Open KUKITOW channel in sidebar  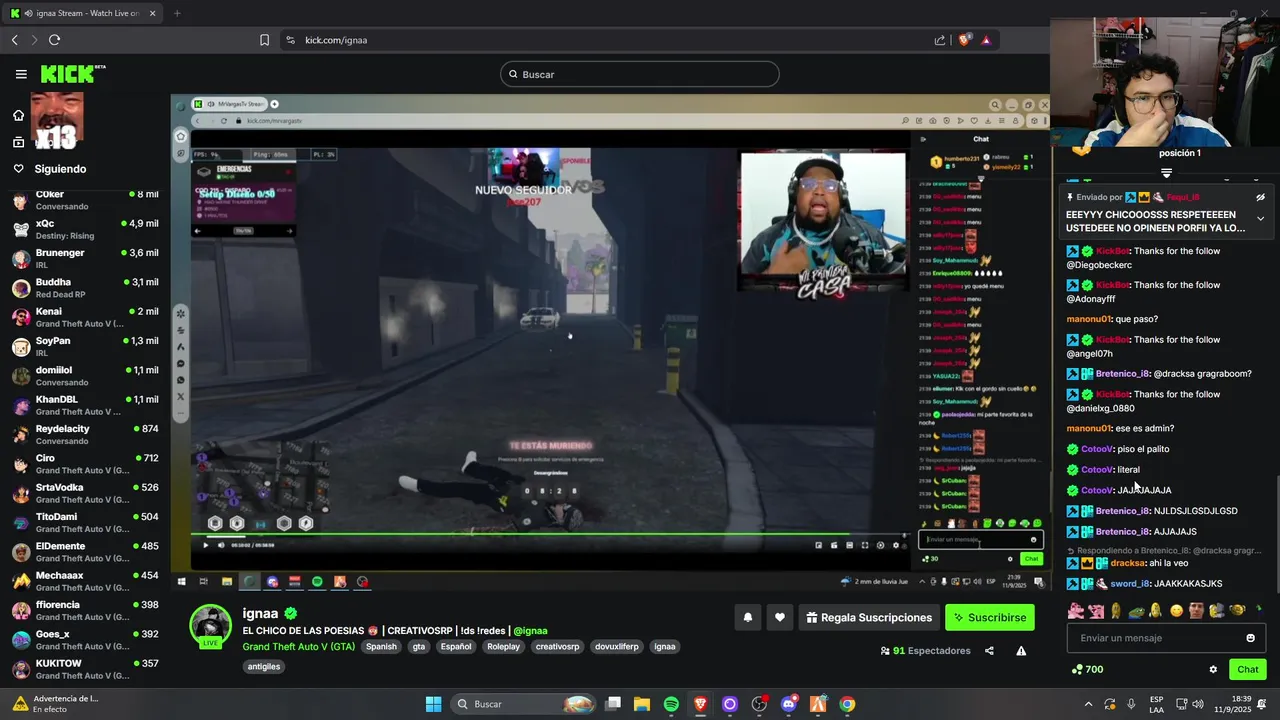[84, 669]
